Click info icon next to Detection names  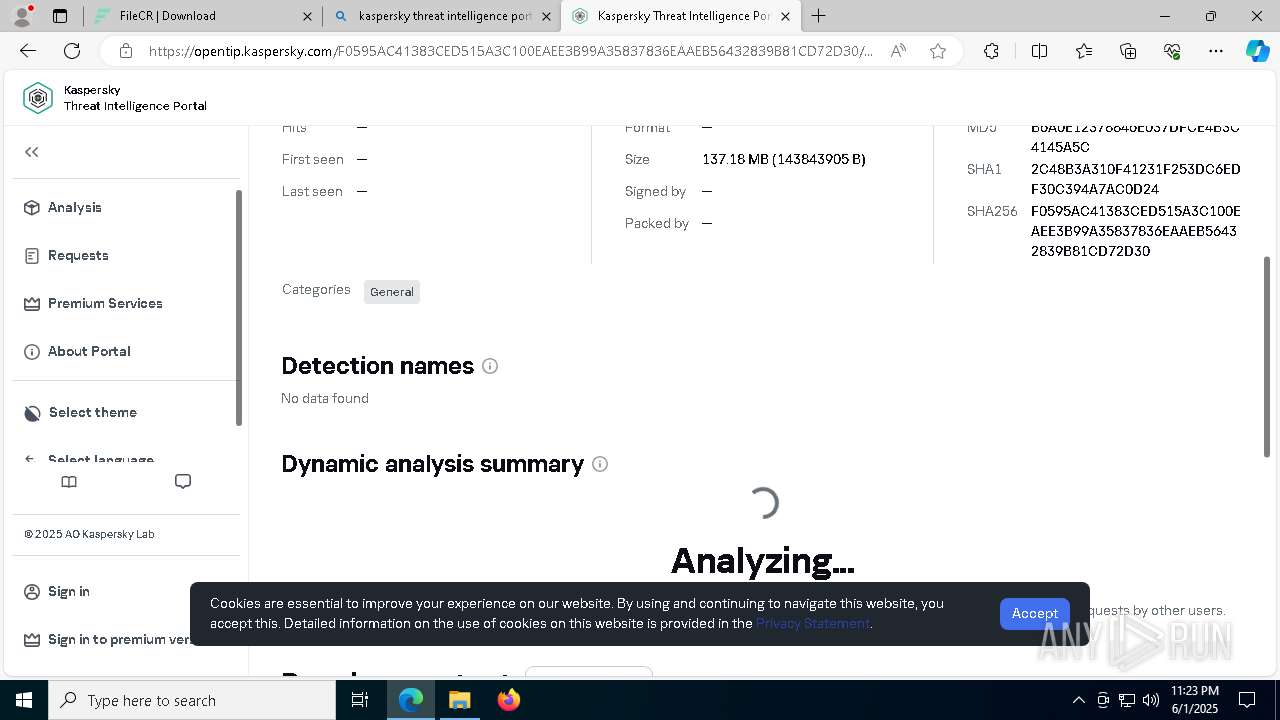pyautogui.click(x=490, y=366)
